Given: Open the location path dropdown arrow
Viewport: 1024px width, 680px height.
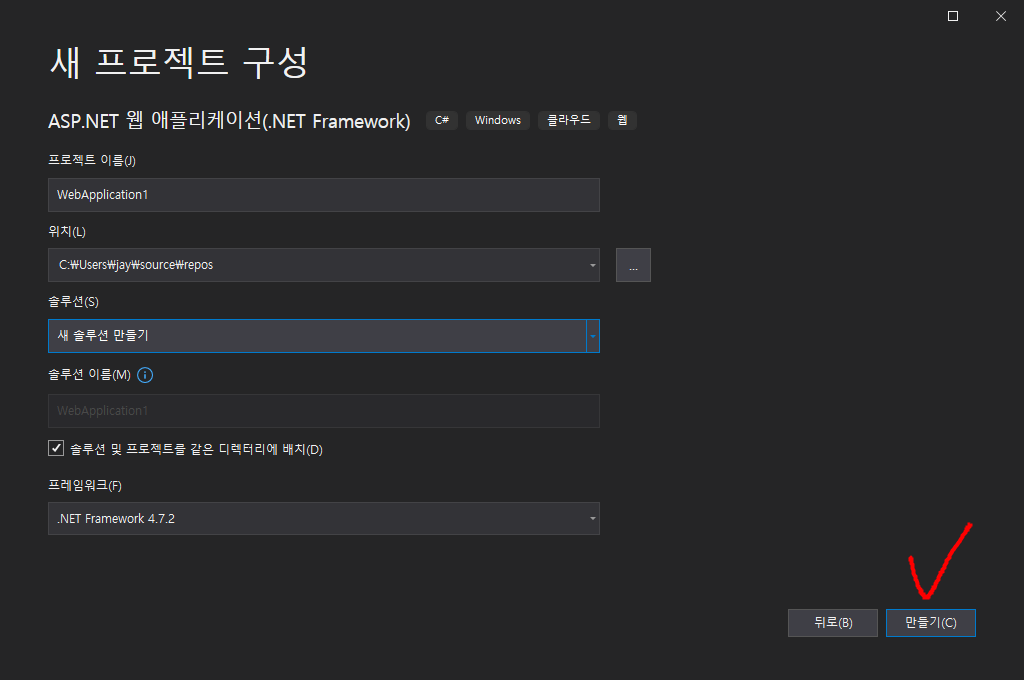Looking at the screenshot, I should point(592,265).
